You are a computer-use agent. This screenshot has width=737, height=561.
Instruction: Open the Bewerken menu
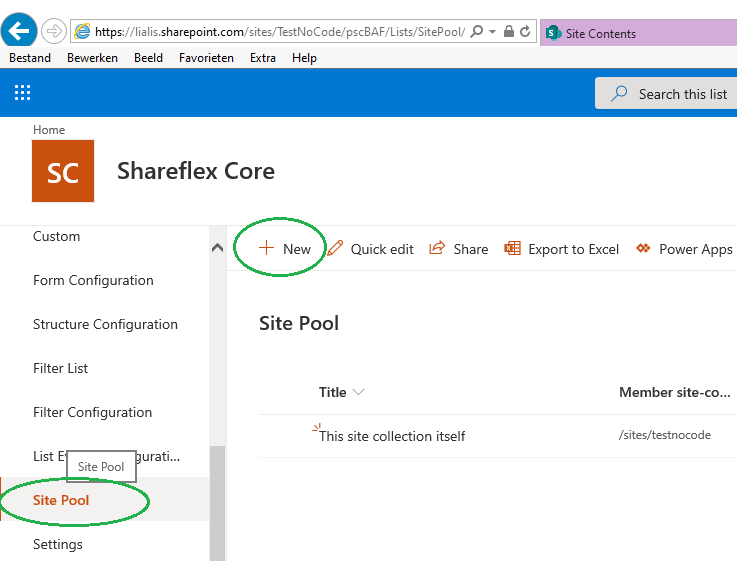pyautogui.click(x=92, y=58)
